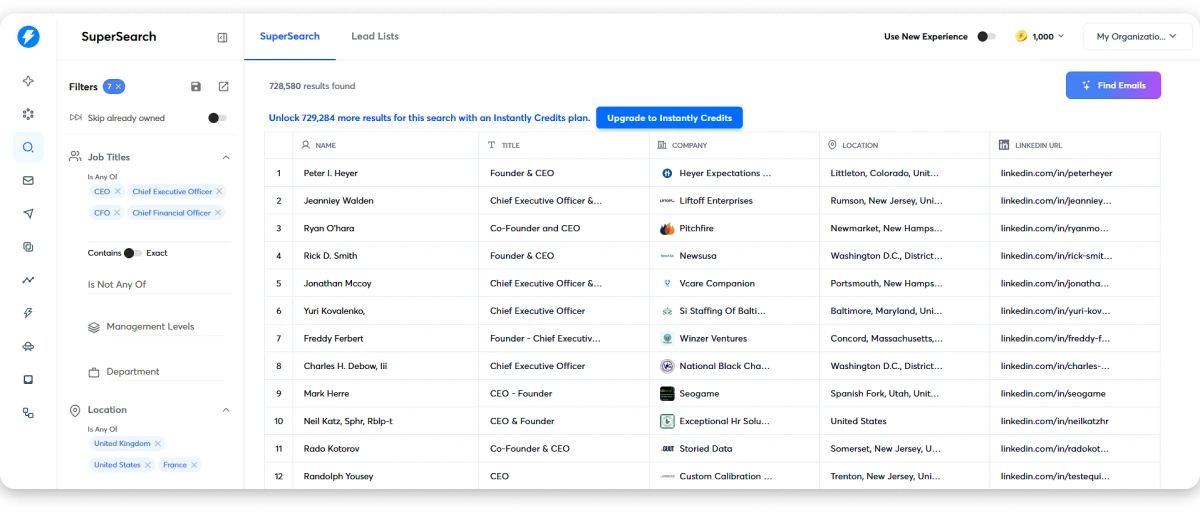Open the integrations blocks sidebar icon
1200x512 pixels.
(28, 413)
